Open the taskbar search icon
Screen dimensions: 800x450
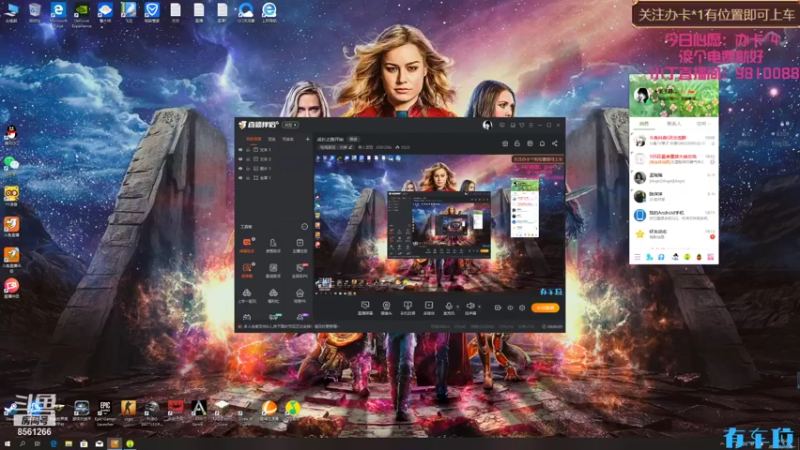point(22,444)
